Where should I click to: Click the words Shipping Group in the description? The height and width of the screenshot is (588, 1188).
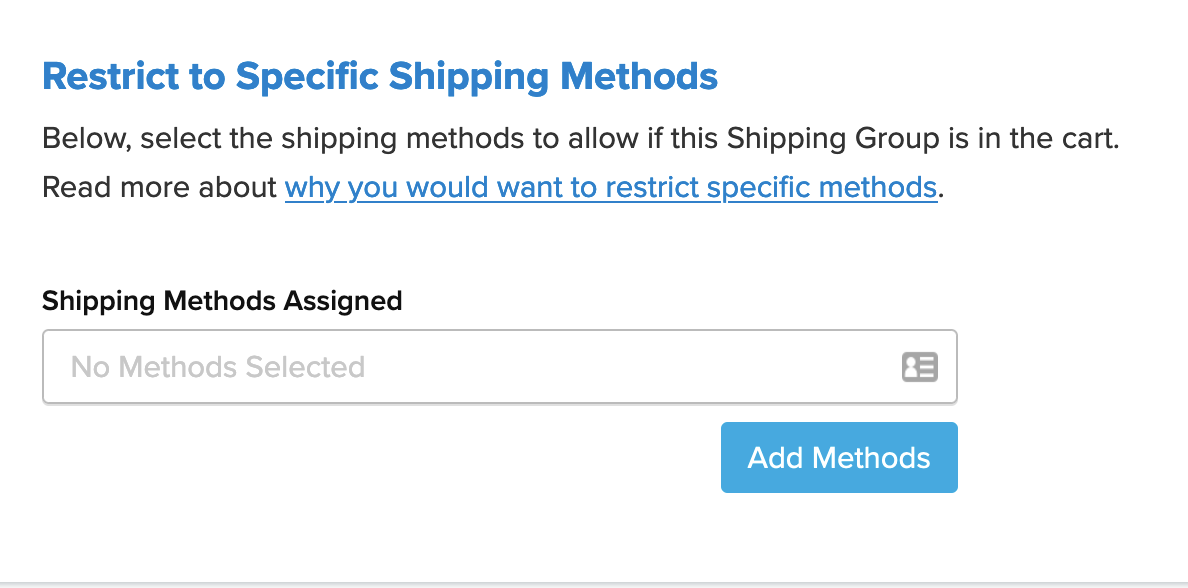coord(832,137)
